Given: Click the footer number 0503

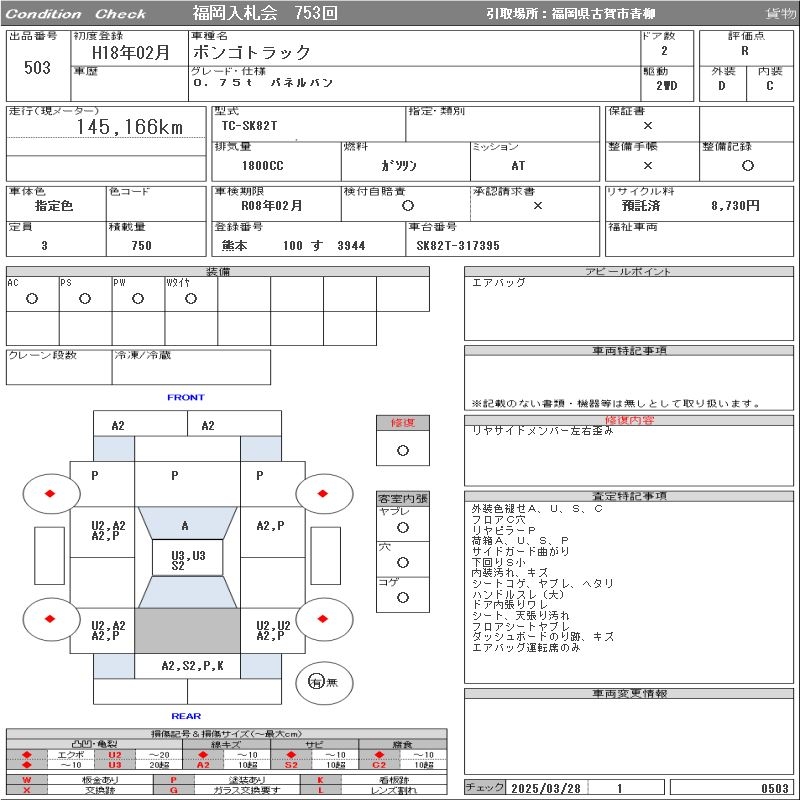Looking at the screenshot, I should click(774, 788).
